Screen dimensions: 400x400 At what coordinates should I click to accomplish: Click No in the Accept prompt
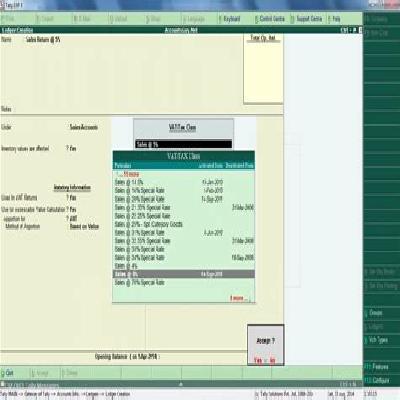(x=272, y=360)
